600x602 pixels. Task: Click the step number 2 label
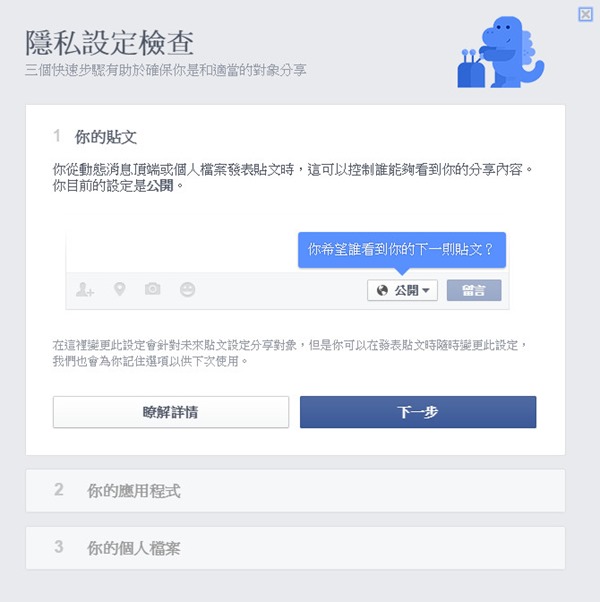[x=58, y=490]
